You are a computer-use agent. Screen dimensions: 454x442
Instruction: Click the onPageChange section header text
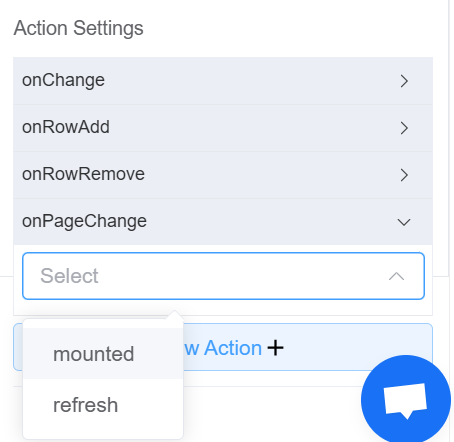click(x=84, y=221)
